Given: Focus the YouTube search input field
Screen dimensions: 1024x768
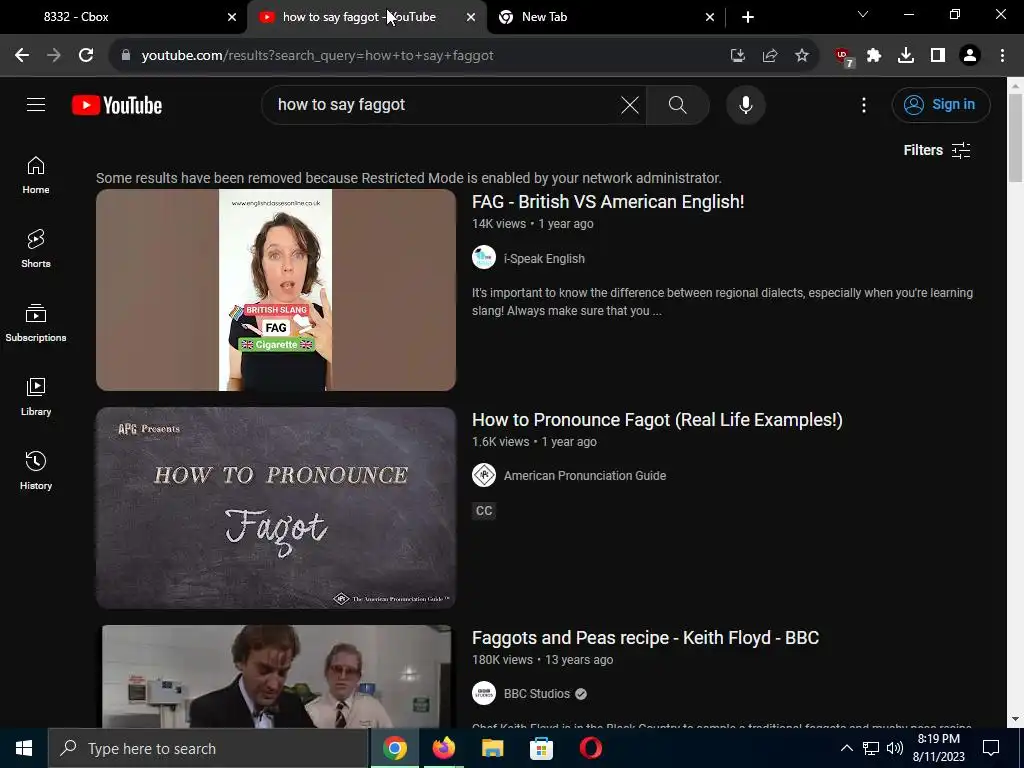Looking at the screenshot, I should pos(444,104).
